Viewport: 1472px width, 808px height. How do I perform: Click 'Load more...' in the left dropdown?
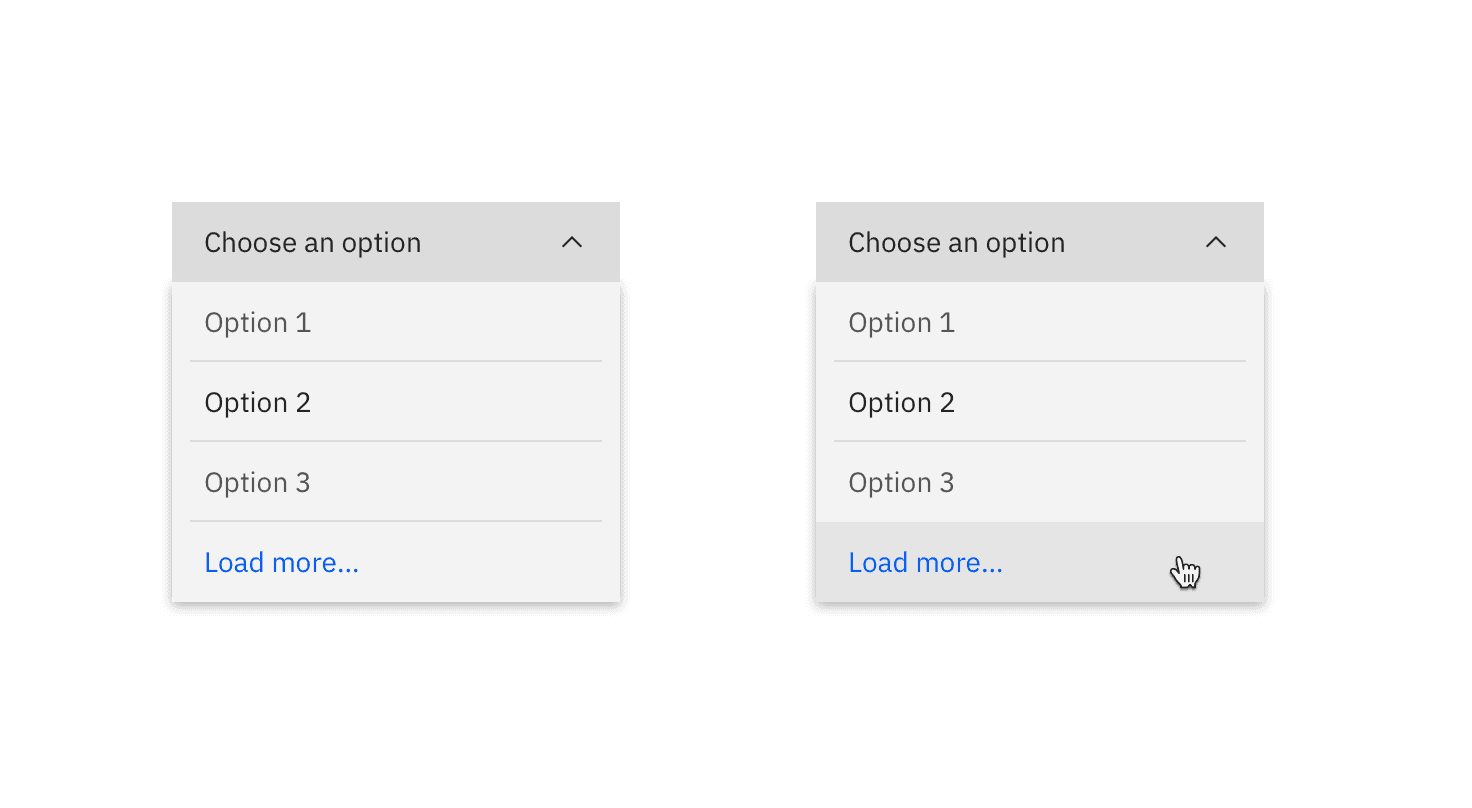tap(281, 562)
